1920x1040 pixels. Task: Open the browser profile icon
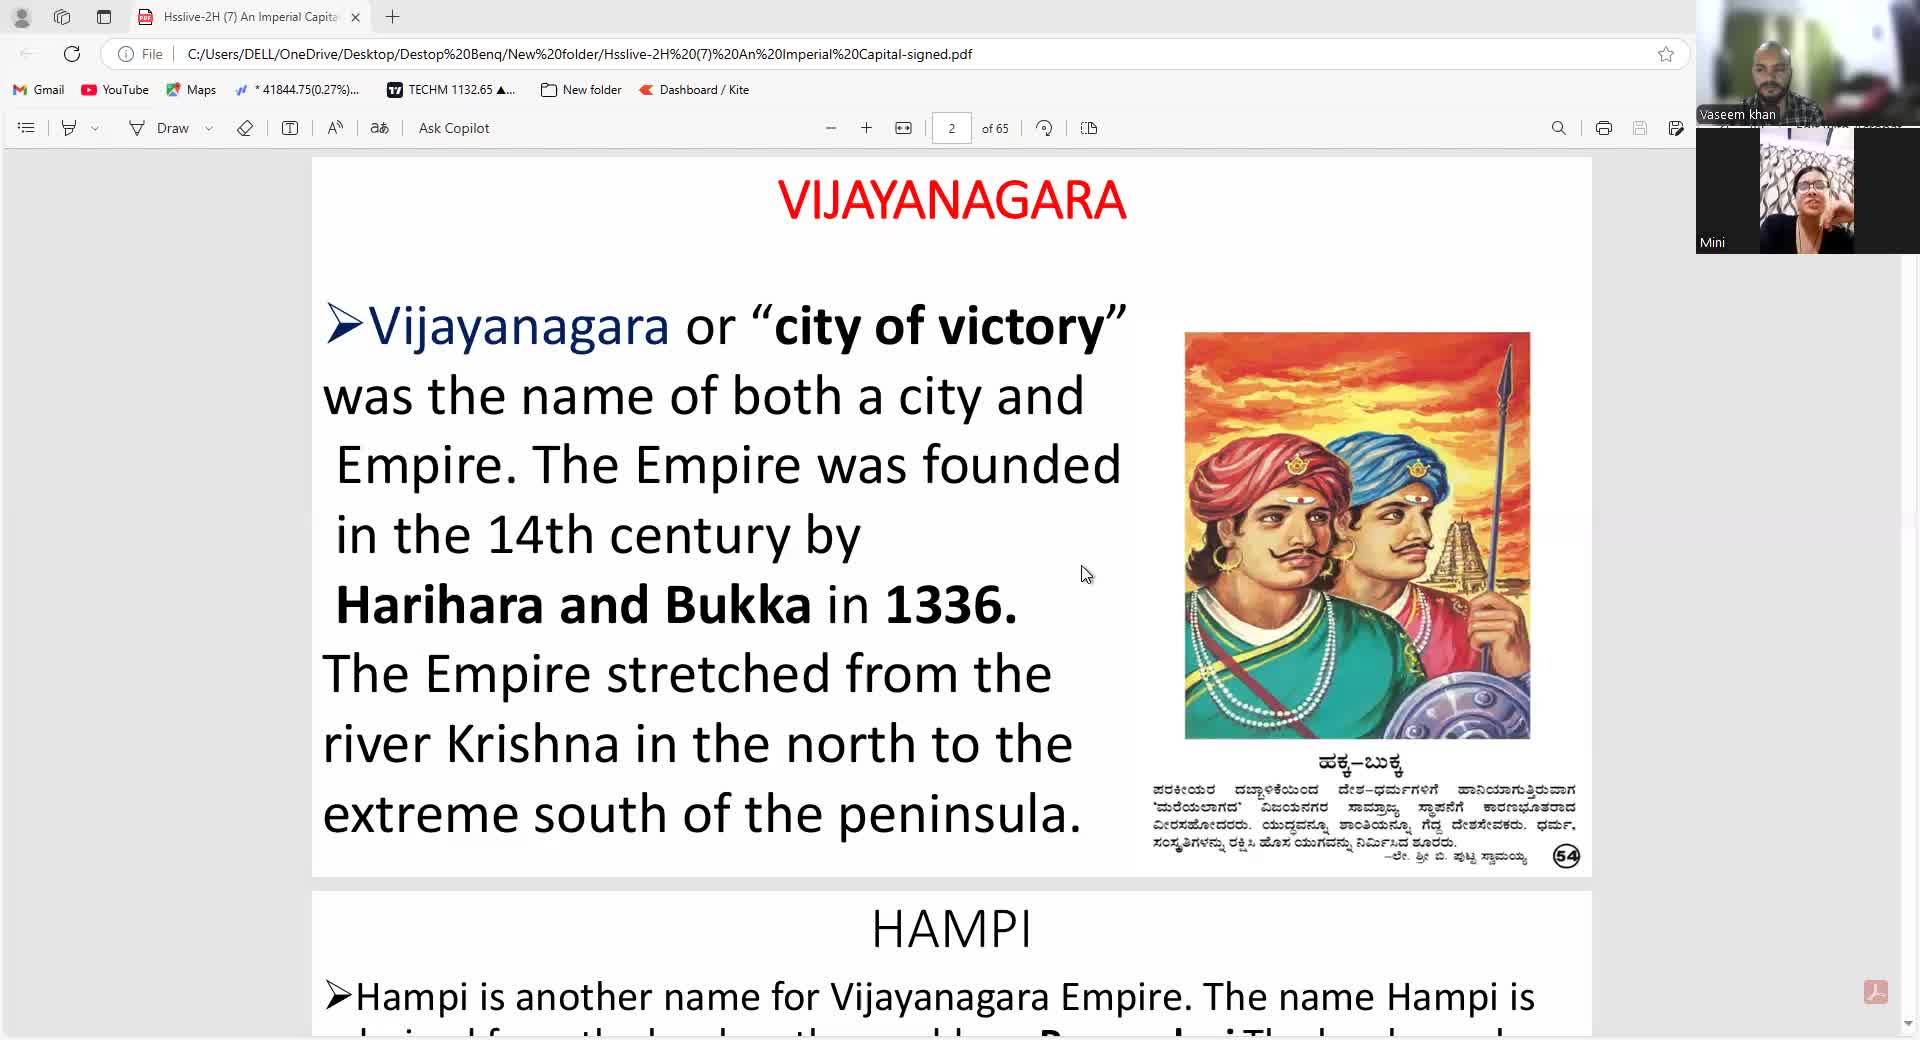tap(21, 17)
